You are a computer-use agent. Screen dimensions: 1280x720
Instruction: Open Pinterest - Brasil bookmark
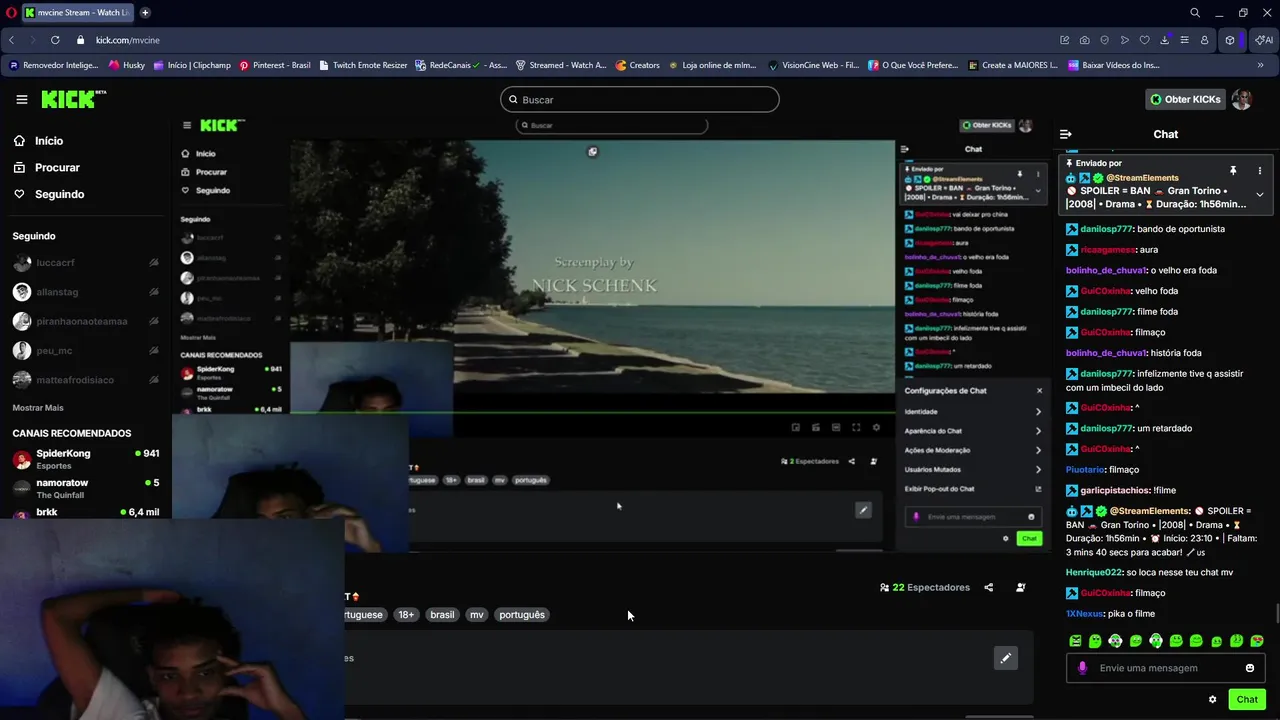[x=274, y=65]
